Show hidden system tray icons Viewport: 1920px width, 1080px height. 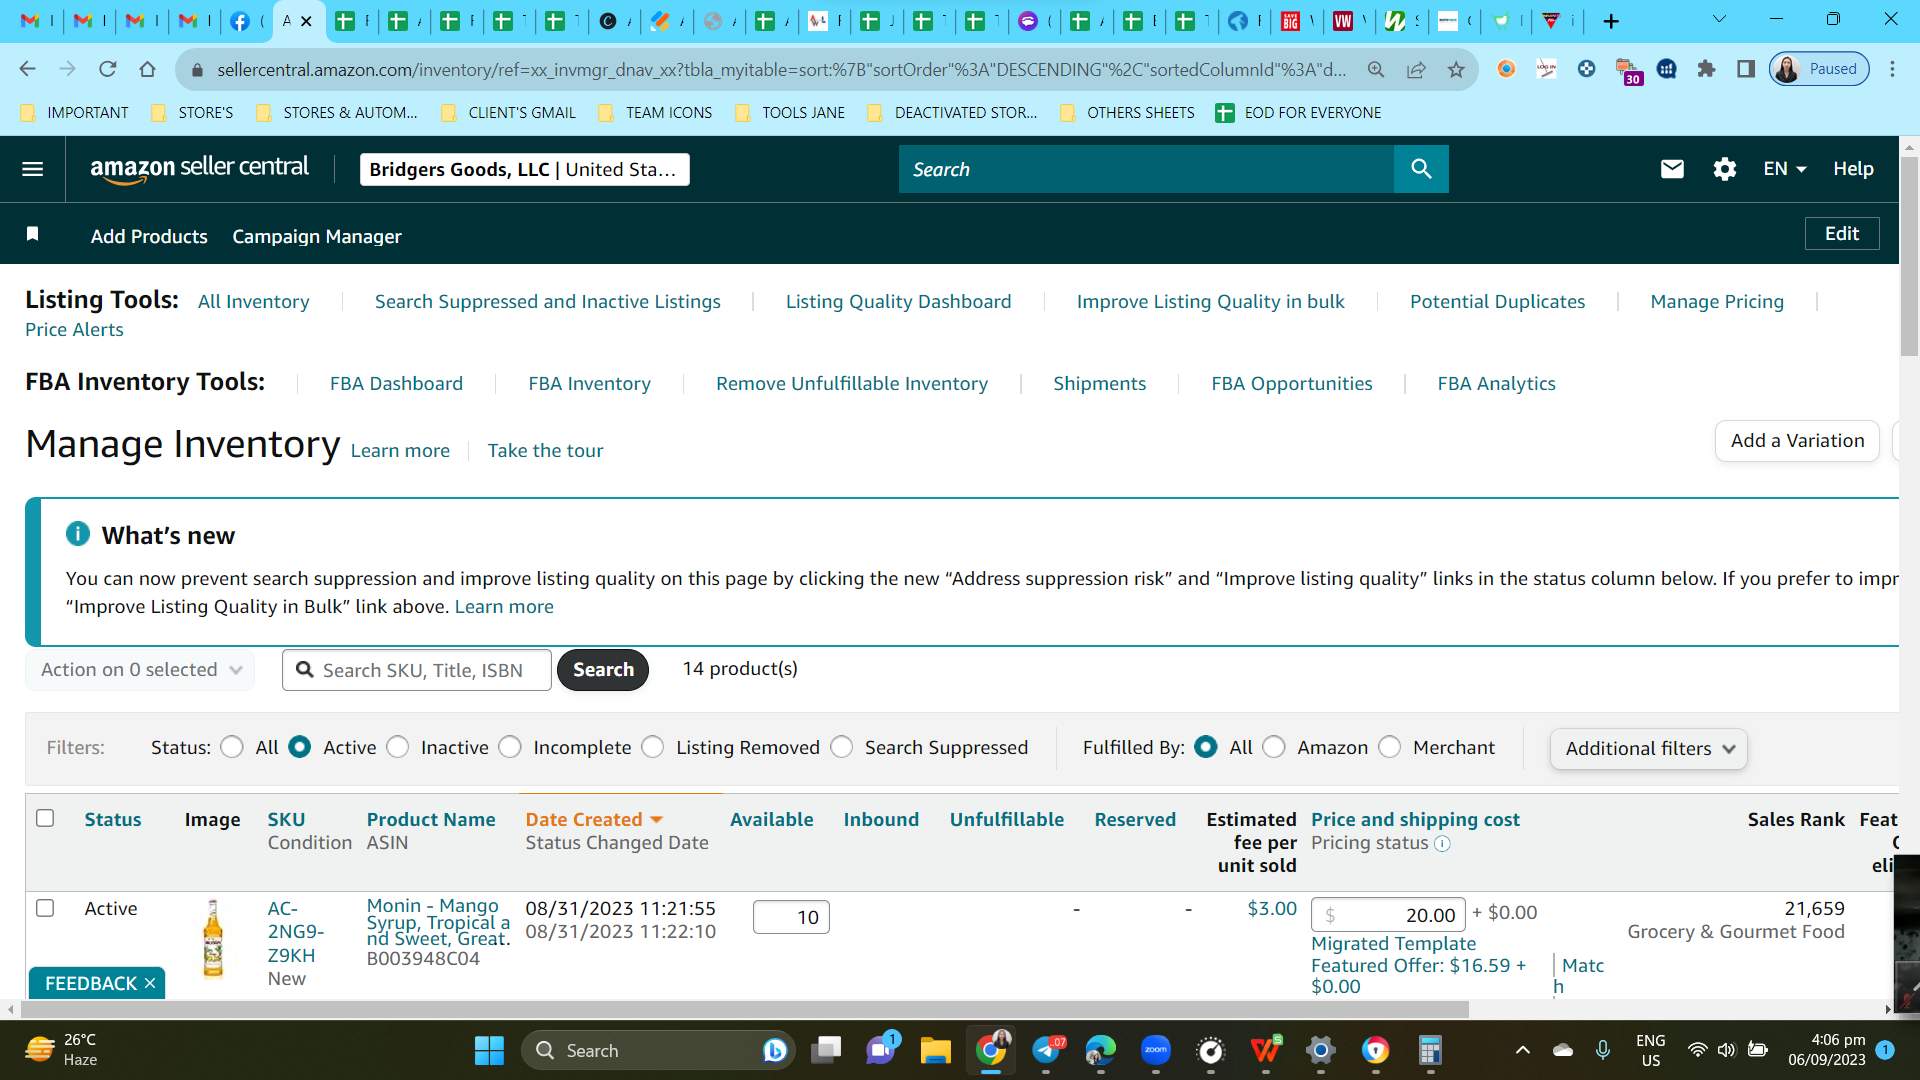1522,1050
